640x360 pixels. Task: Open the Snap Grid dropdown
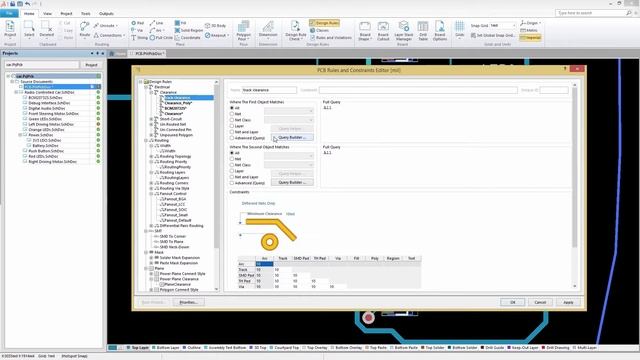513,26
